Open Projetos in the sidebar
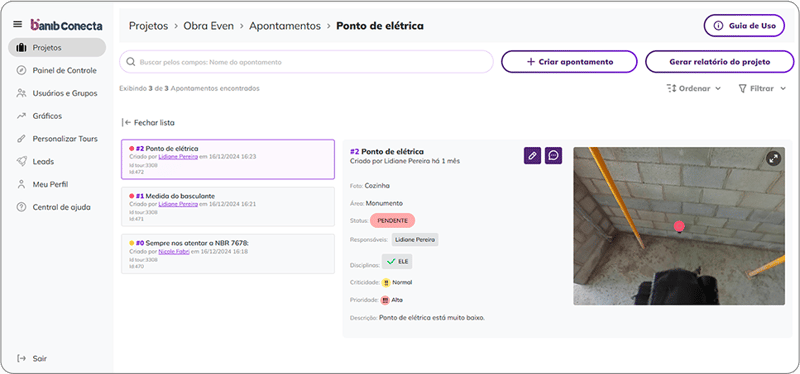The image size is (800, 374). coord(57,47)
